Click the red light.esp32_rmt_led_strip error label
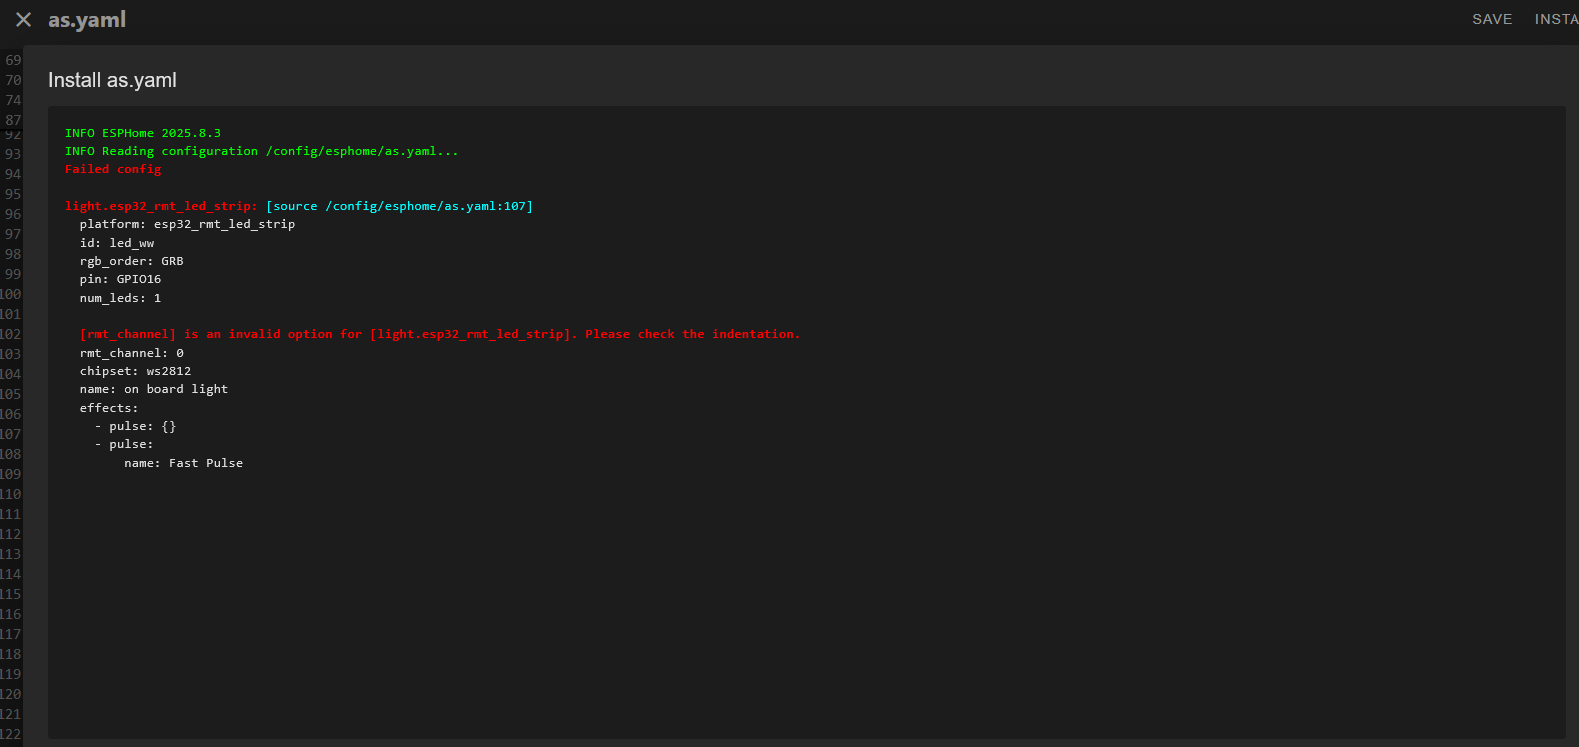This screenshot has height=747, width=1579. pyautogui.click(x=161, y=206)
